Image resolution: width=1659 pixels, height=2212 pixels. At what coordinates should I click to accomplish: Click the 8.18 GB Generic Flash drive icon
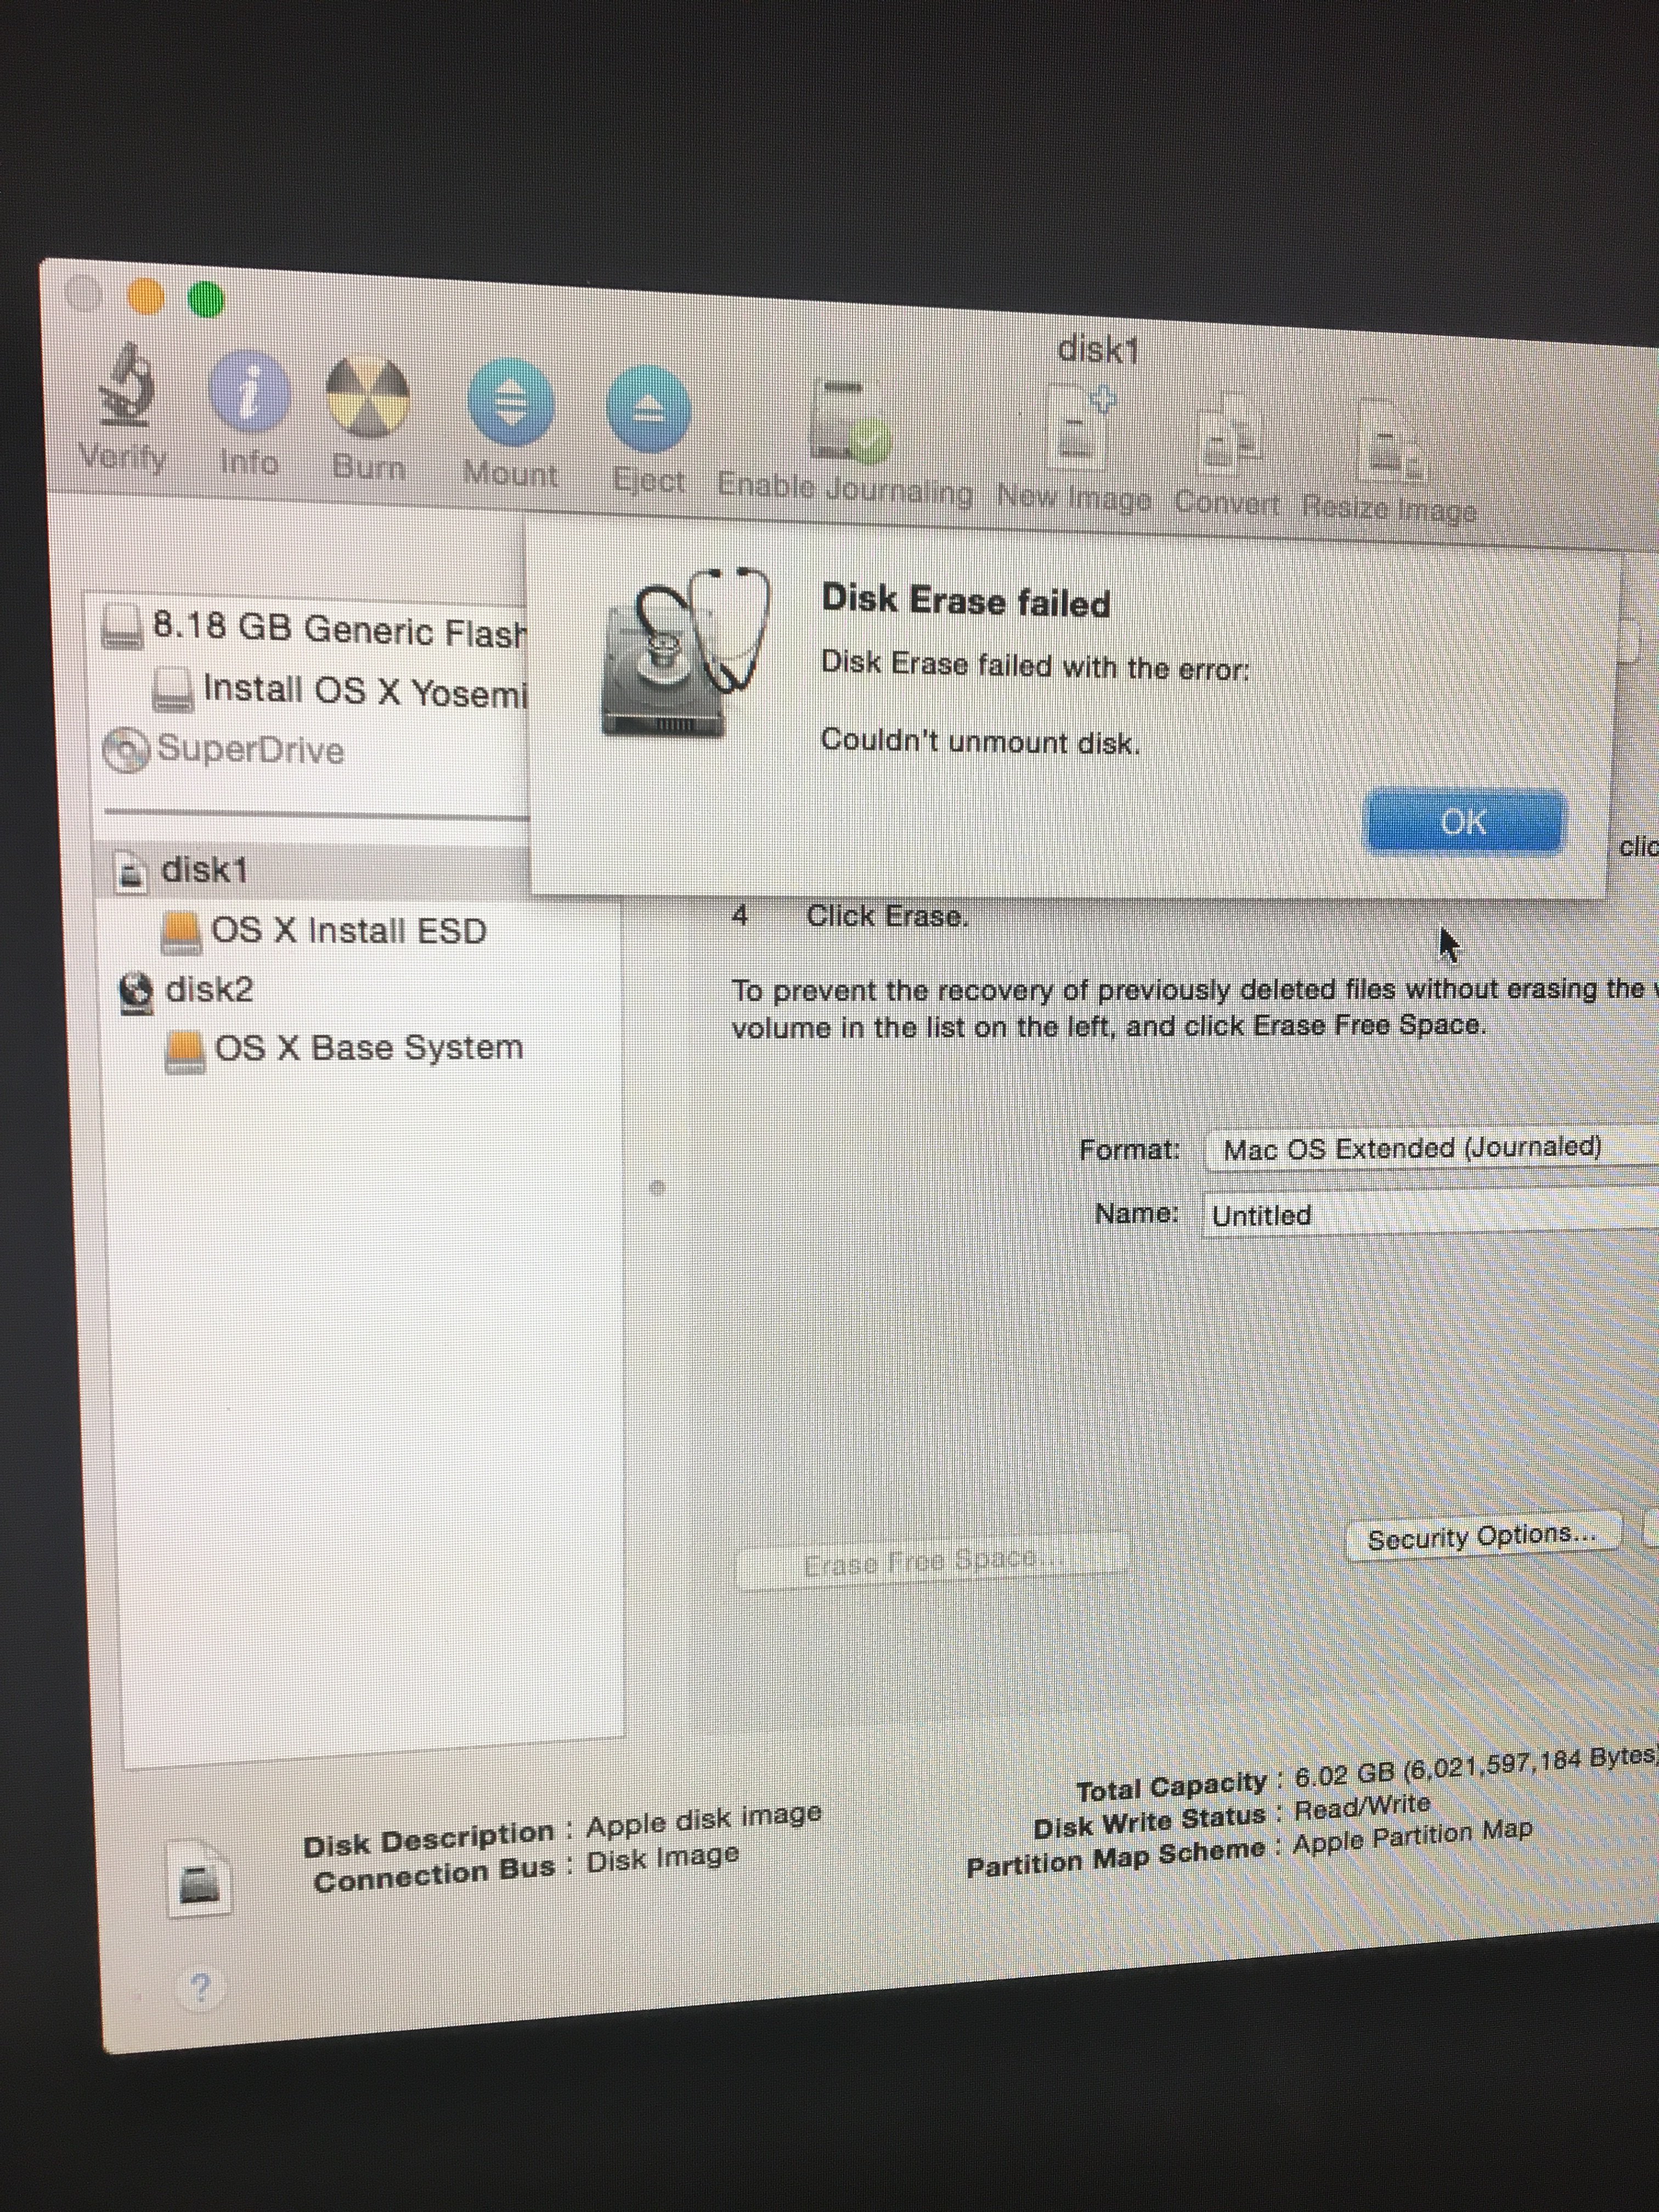click(123, 626)
